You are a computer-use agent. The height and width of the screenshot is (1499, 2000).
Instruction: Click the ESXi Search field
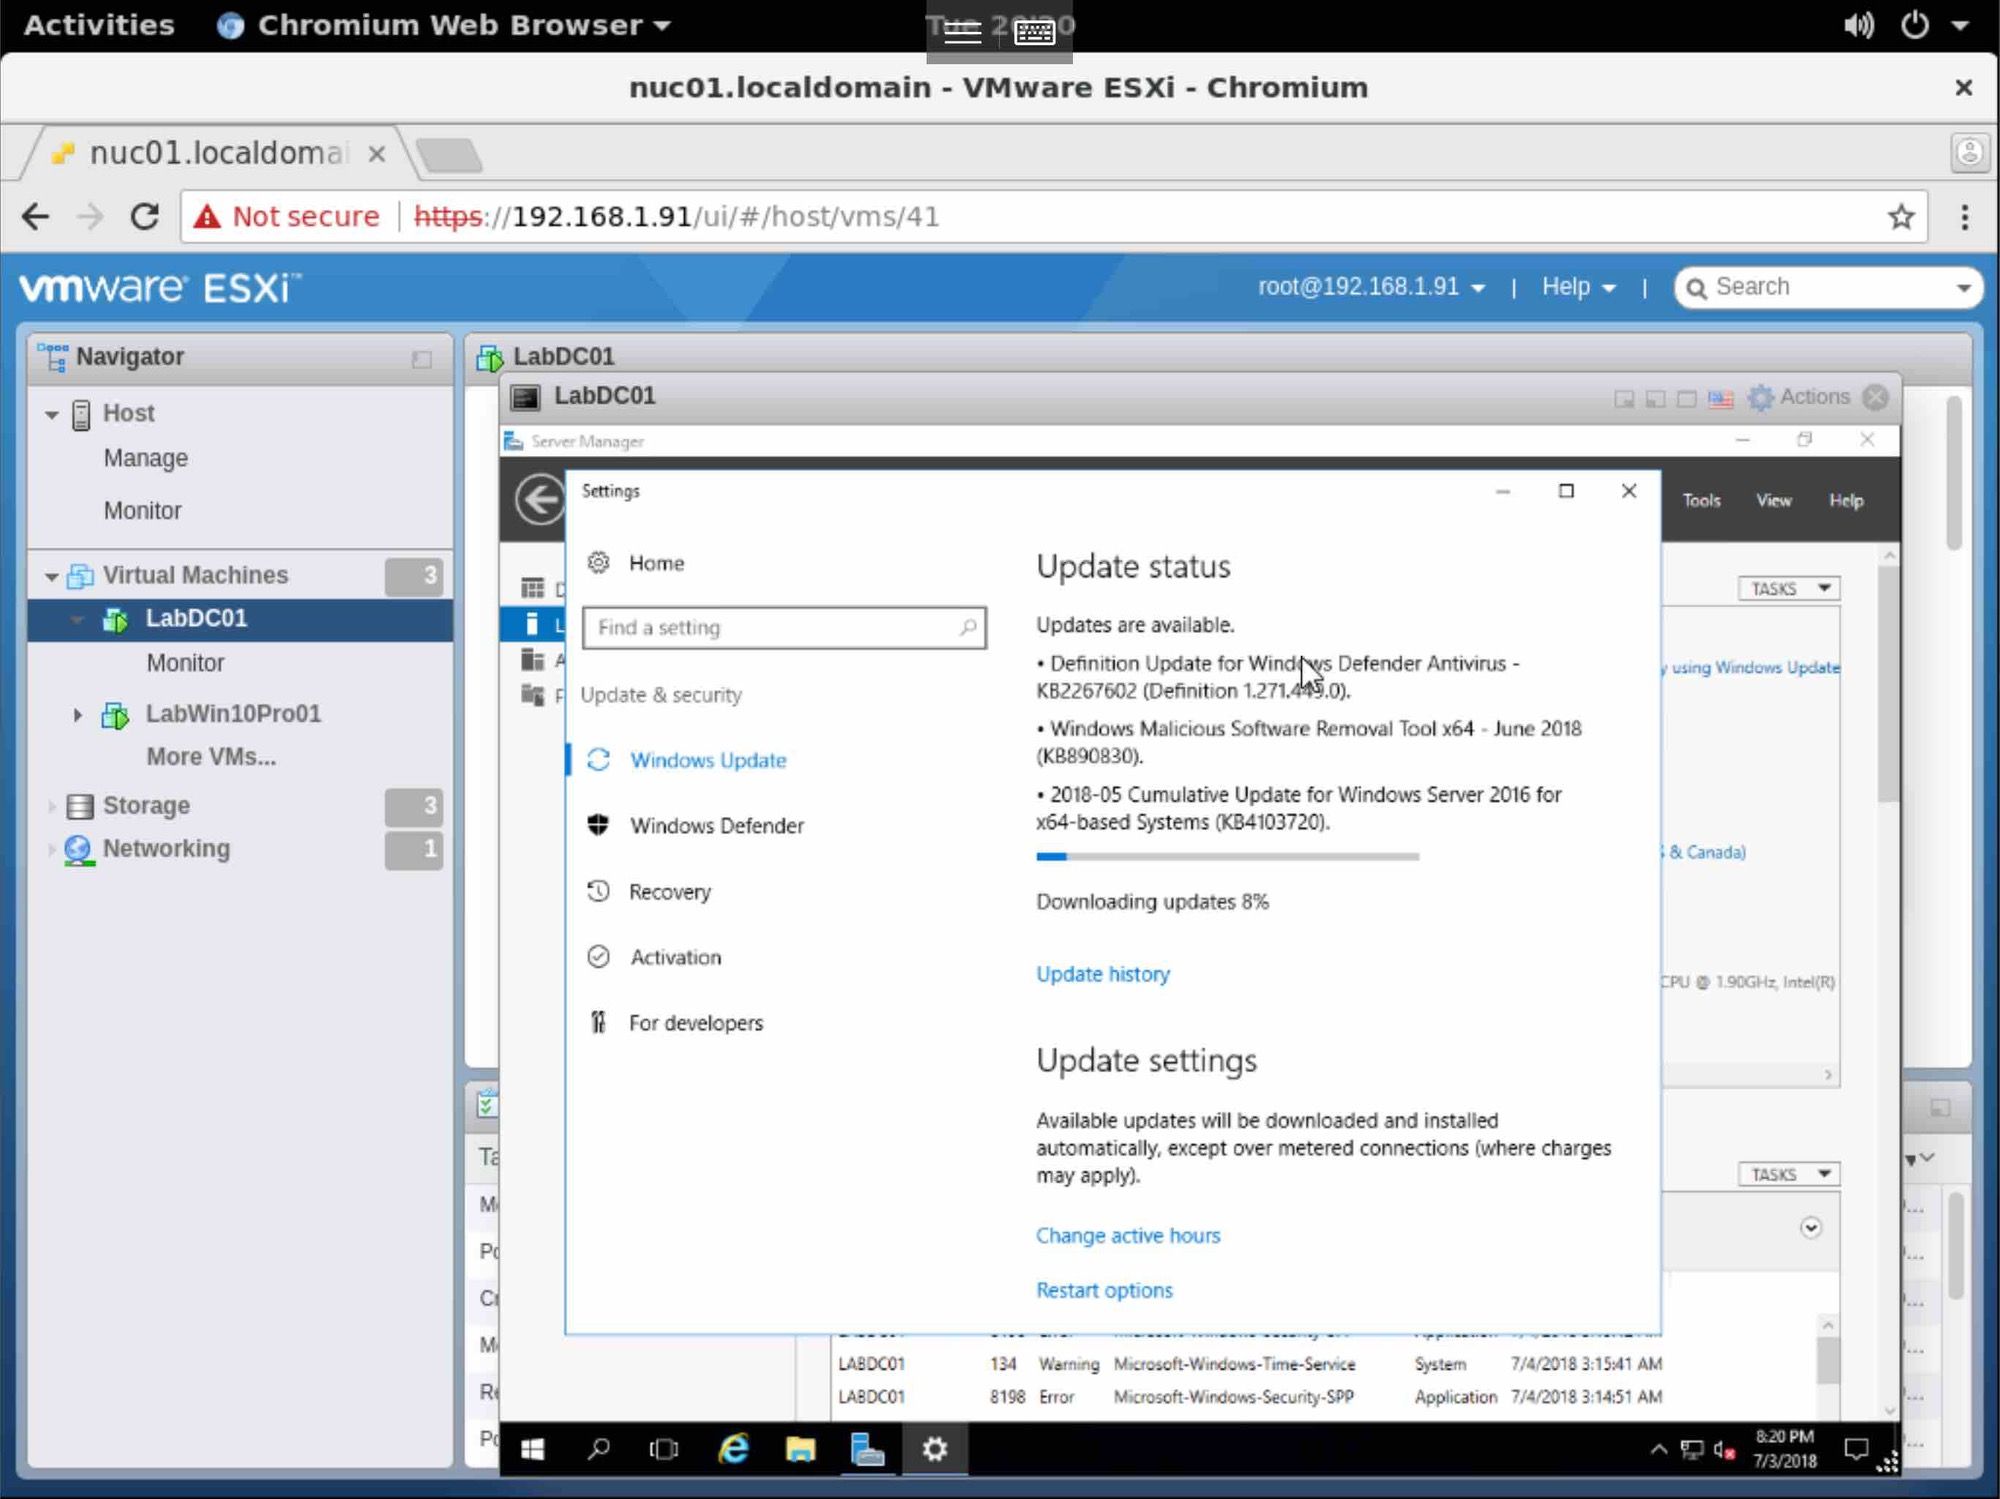(1830, 287)
